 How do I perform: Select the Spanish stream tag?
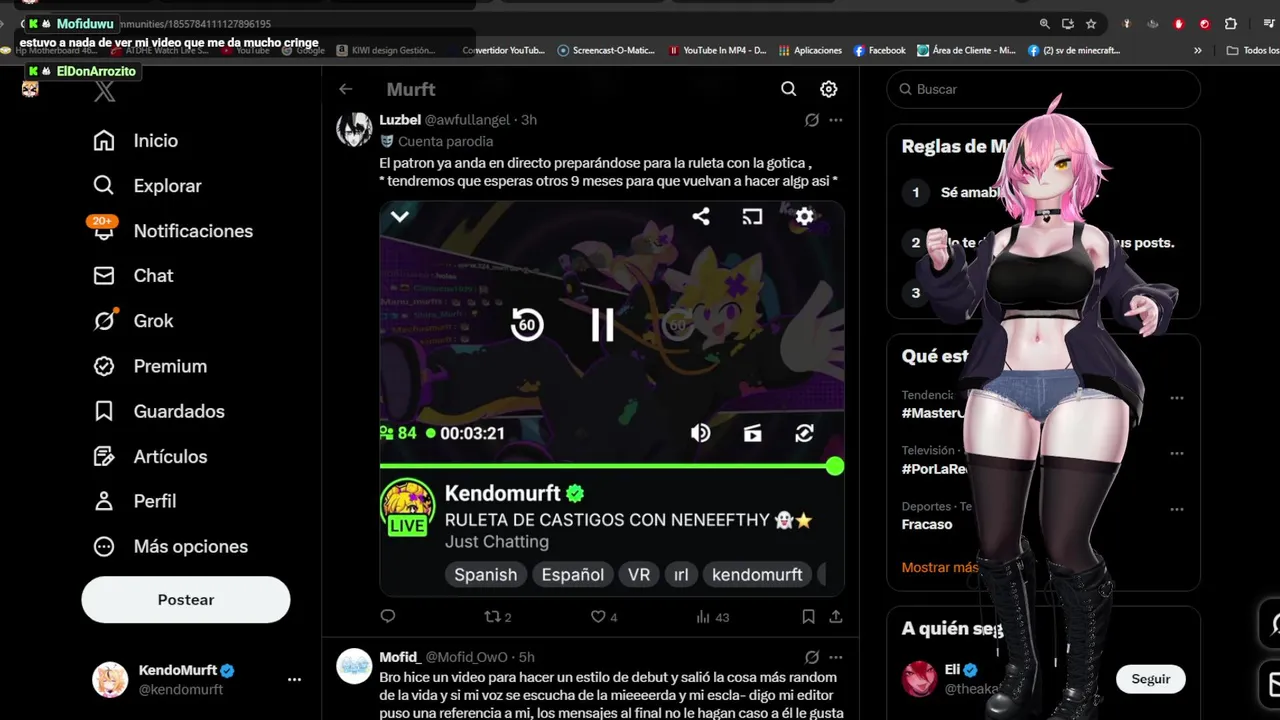(486, 575)
